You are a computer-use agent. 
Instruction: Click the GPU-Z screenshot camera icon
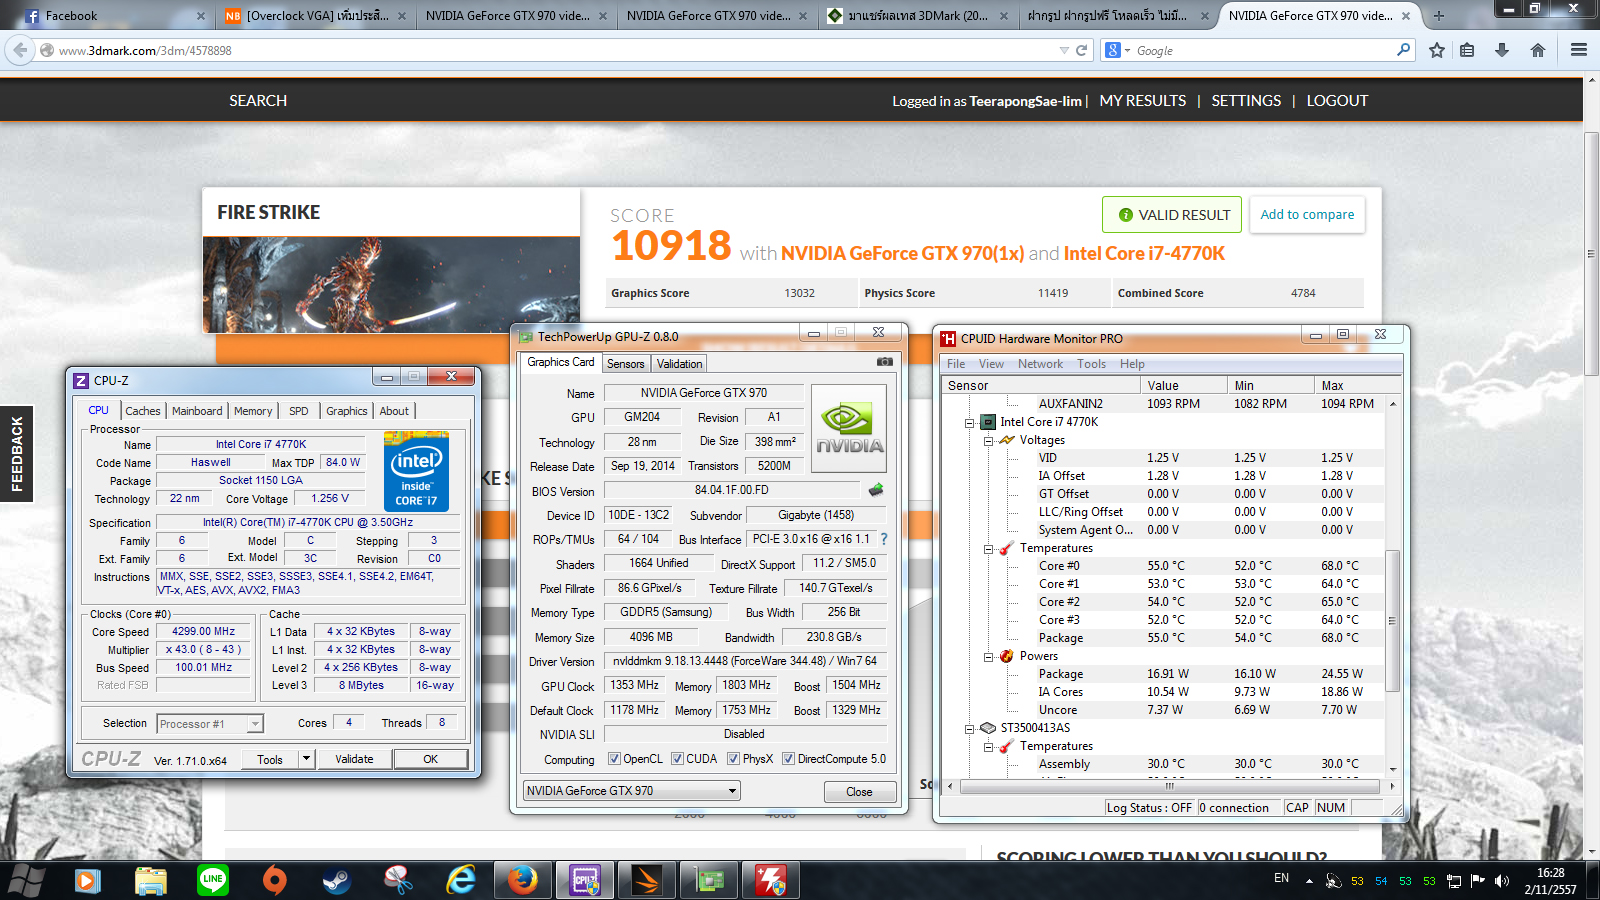[884, 362]
